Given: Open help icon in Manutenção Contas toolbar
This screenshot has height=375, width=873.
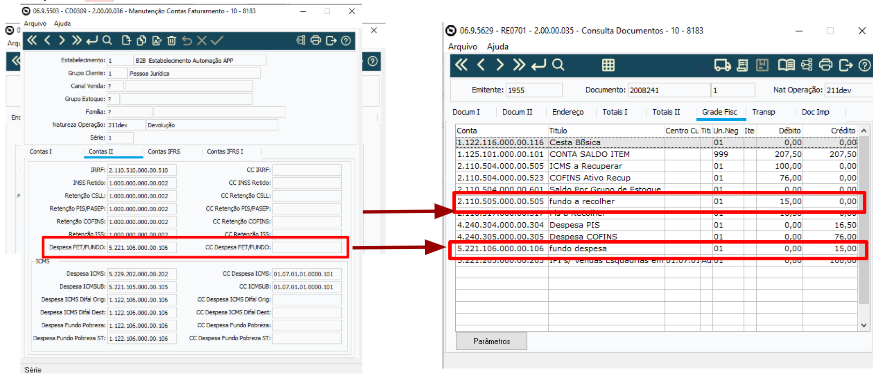Looking at the screenshot, I should (x=346, y=40).
